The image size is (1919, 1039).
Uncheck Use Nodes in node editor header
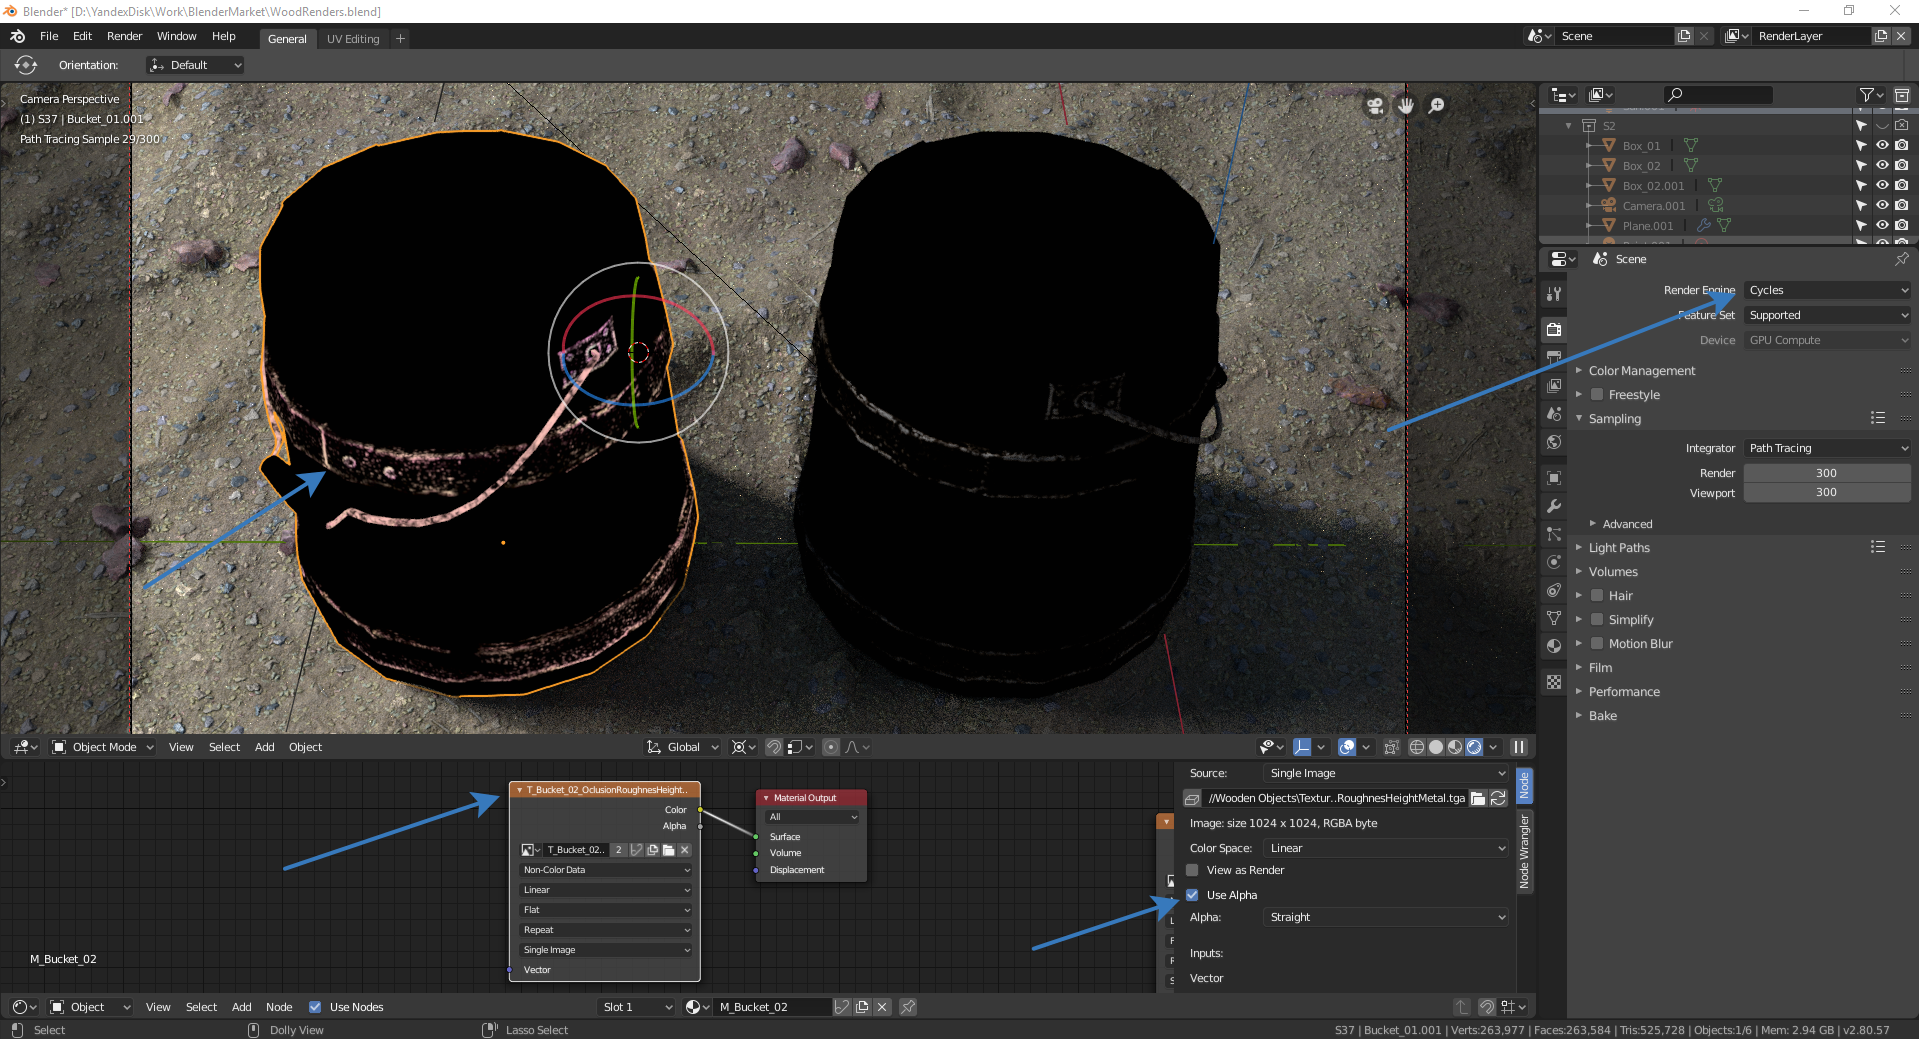click(315, 1007)
